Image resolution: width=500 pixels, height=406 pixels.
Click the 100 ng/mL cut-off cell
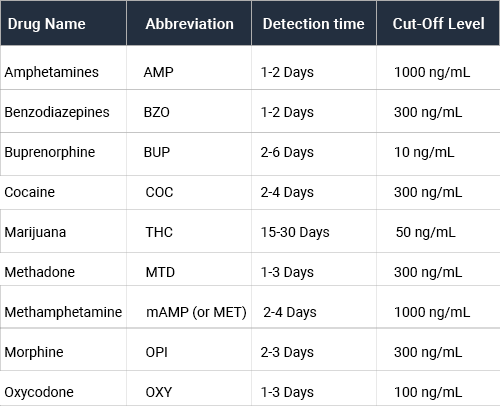438,388
